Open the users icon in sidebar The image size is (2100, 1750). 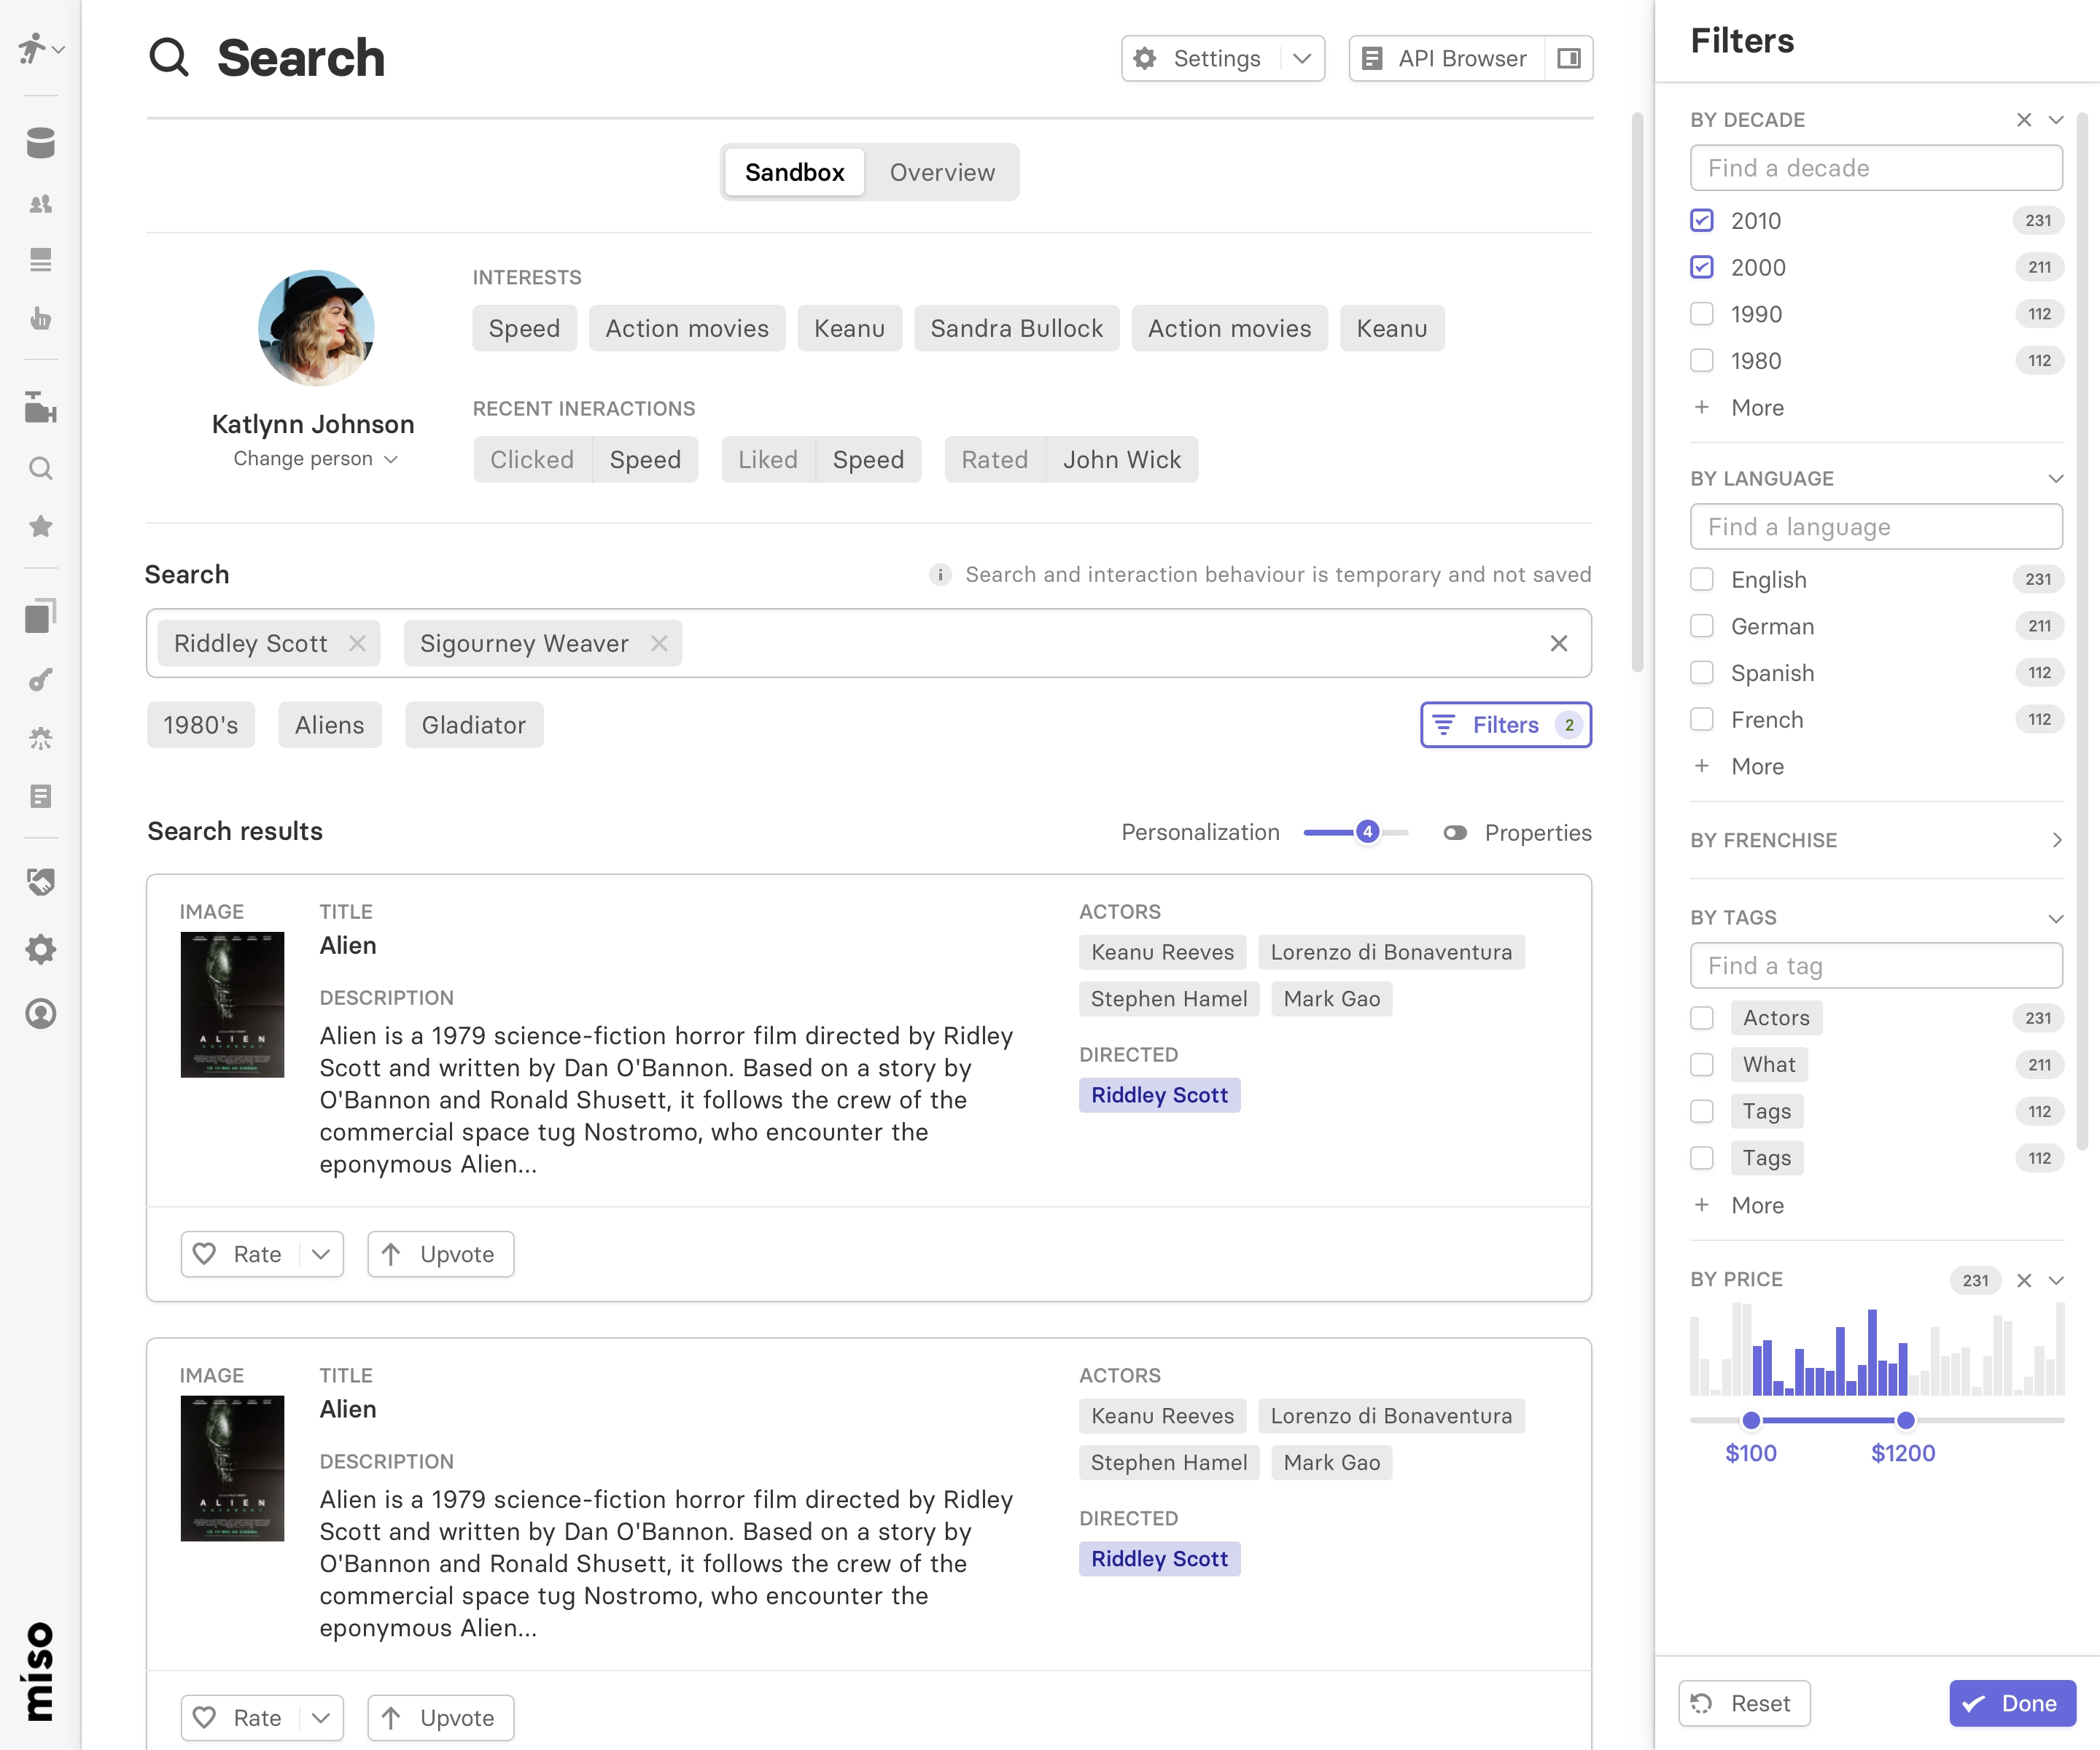[40, 204]
